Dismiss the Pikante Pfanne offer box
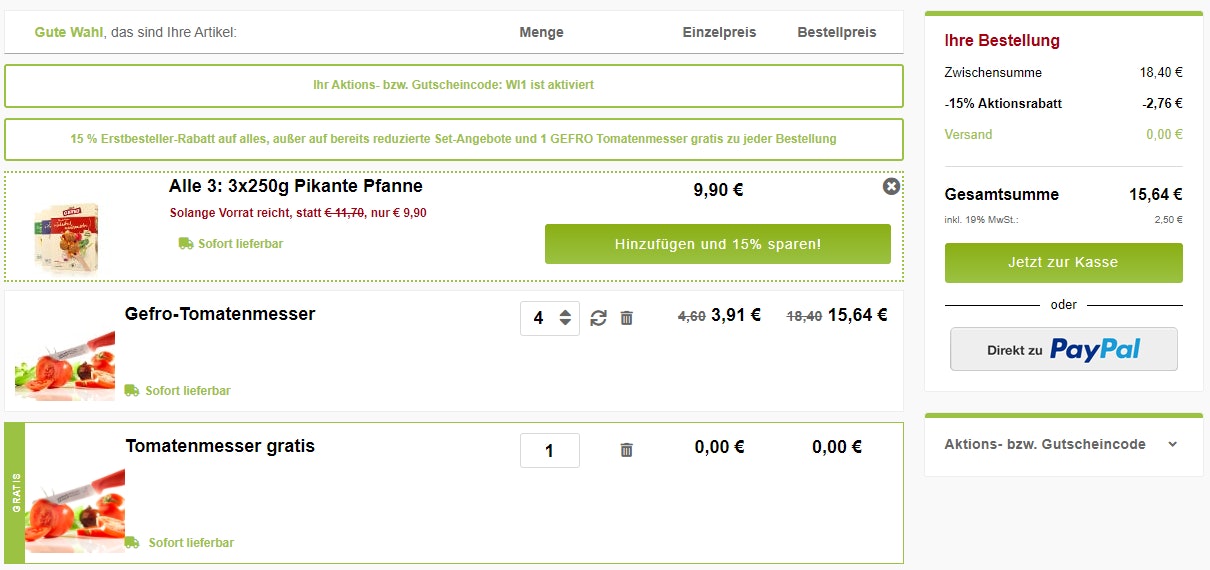1210x570 pixels. pyautogui.click(x=891, y=187)
